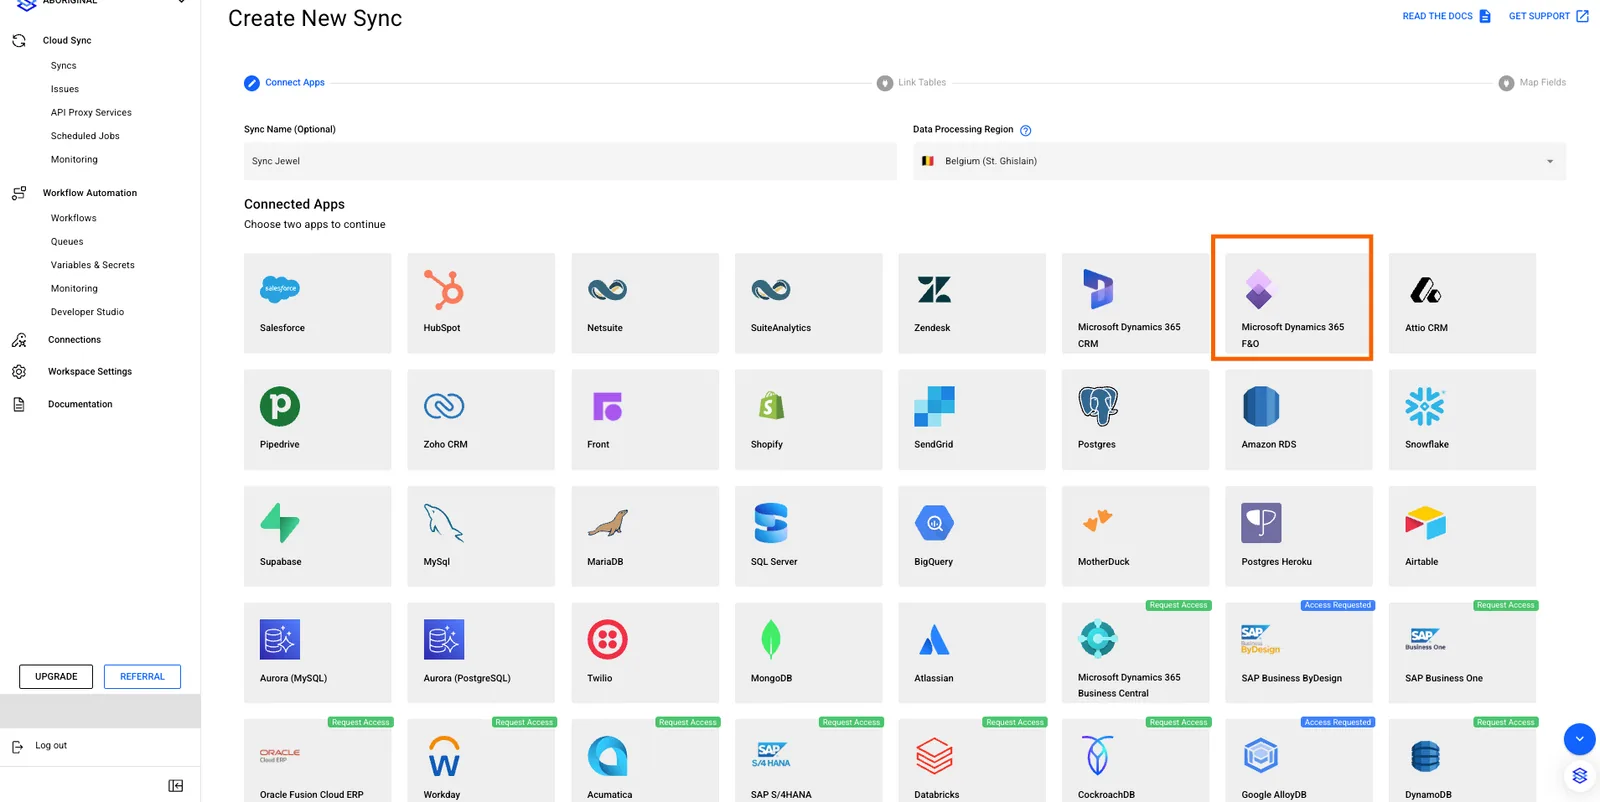1600x802 pixels.
Task: Go to Scheduled Jobs
Action: point(85,136)
